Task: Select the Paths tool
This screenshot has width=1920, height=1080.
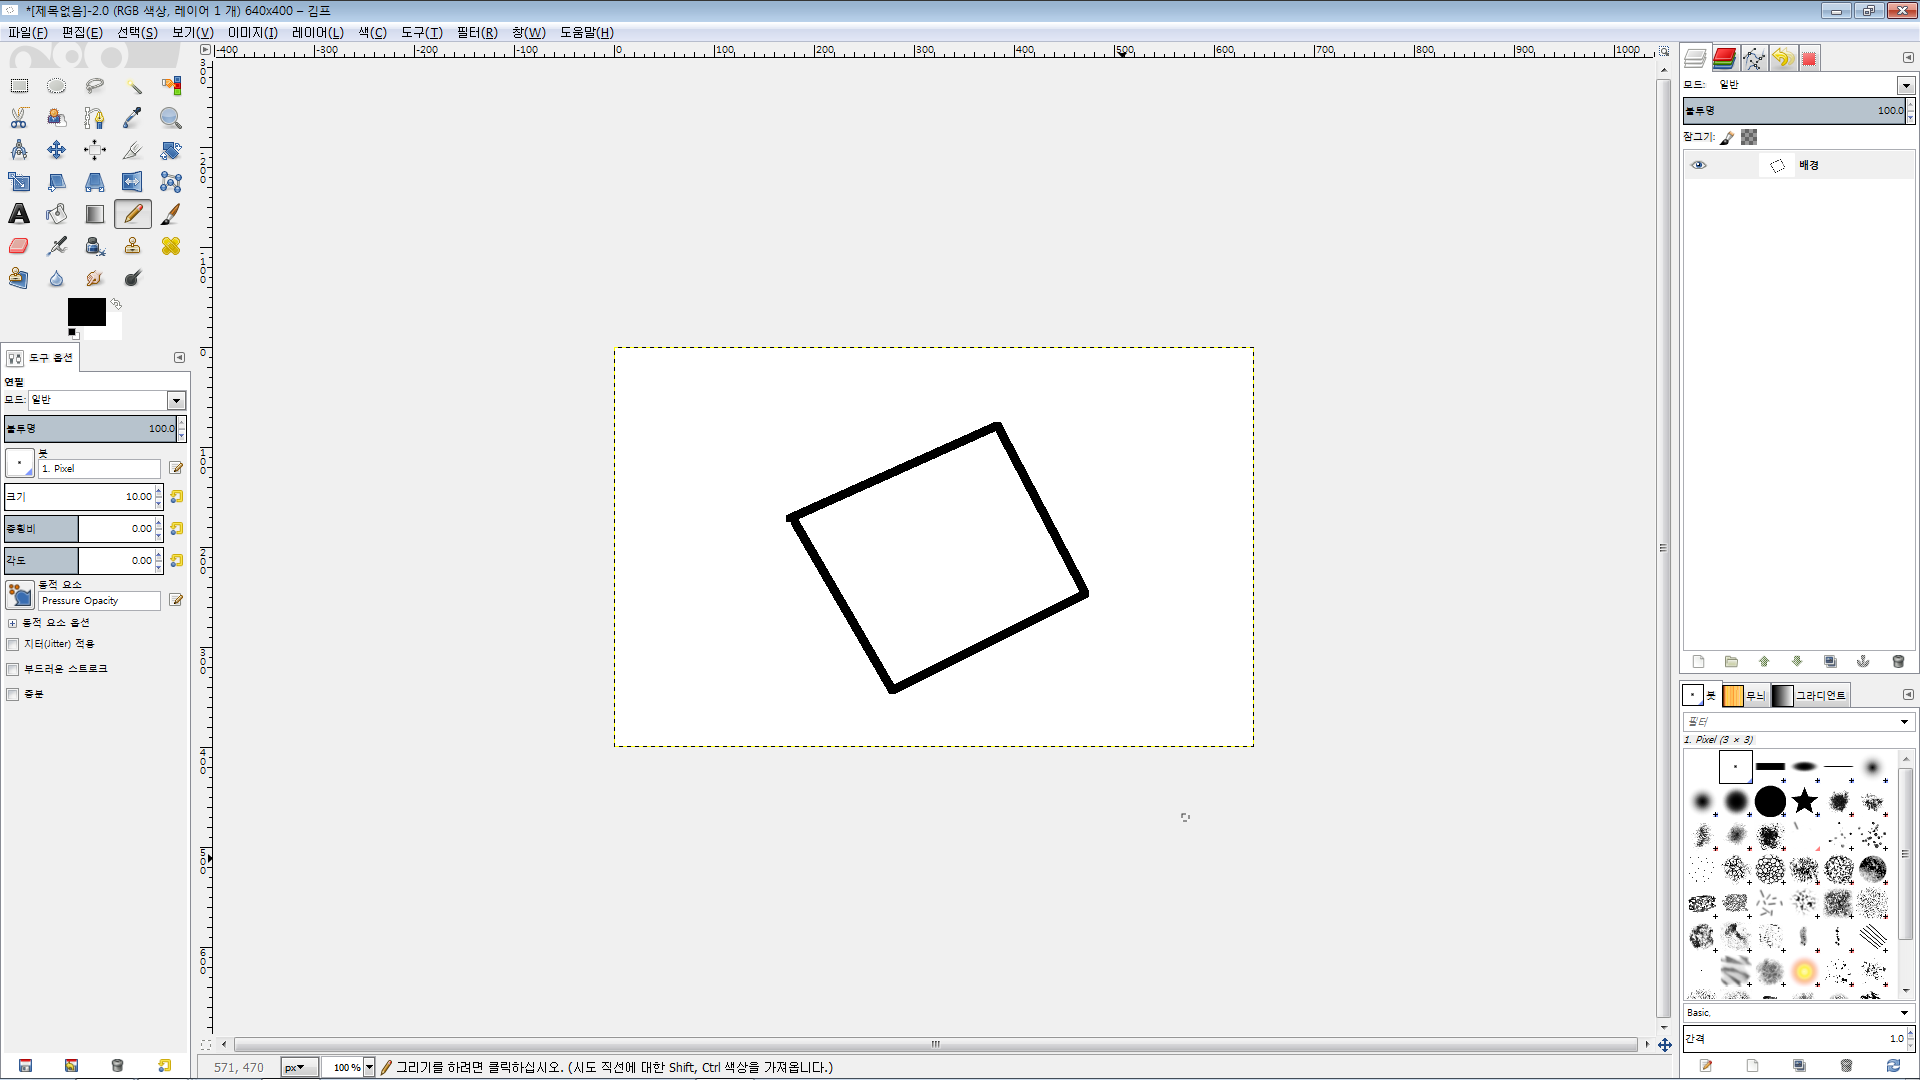Action: click(95, 118)
